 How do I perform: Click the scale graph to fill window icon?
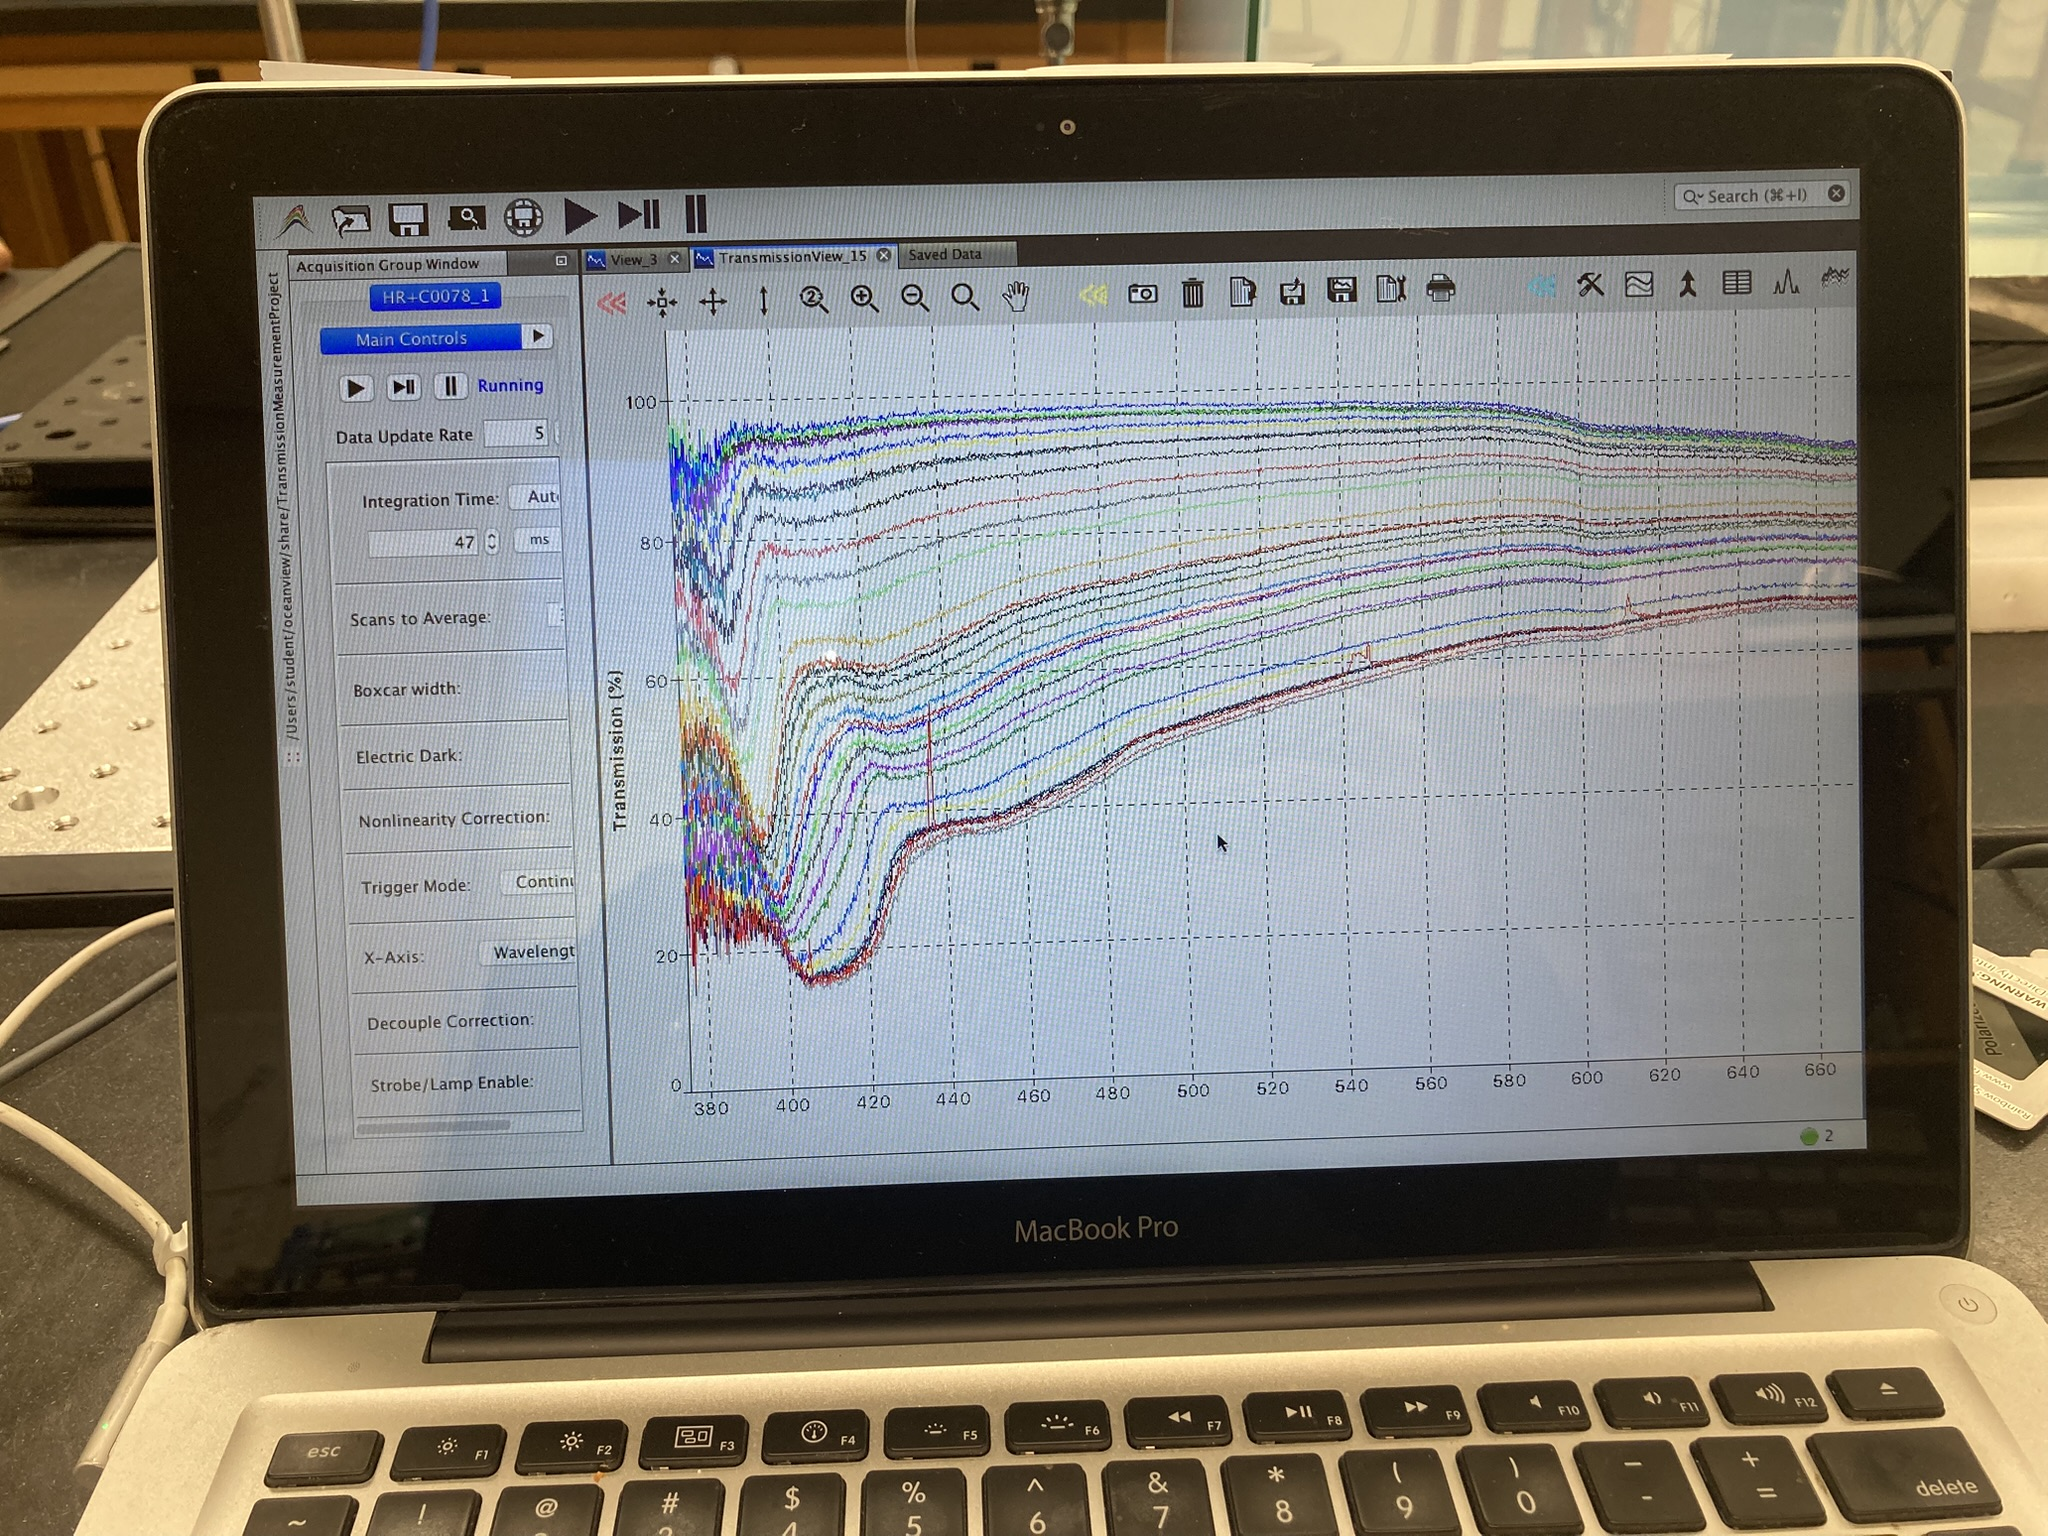(661, 302)
